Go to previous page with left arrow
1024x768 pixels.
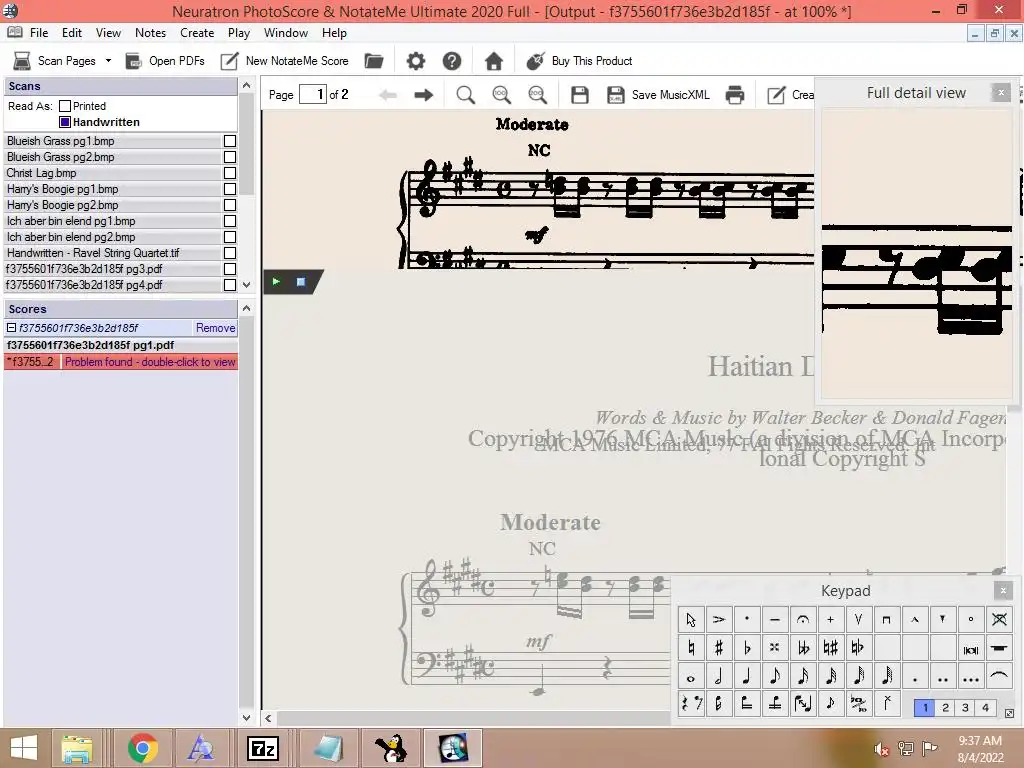(388, 95)
